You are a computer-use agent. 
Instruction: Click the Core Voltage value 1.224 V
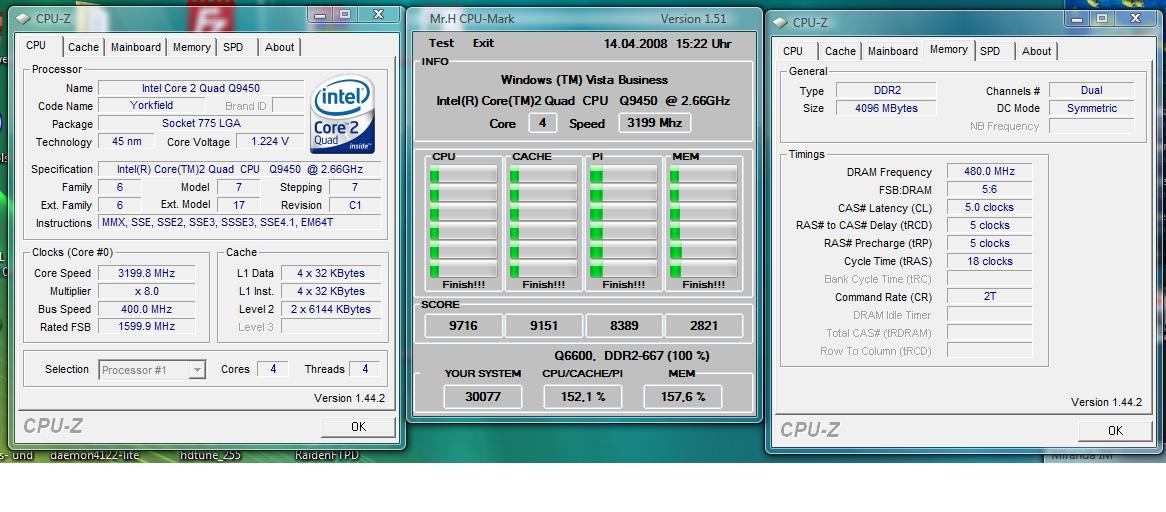[270, 141]
